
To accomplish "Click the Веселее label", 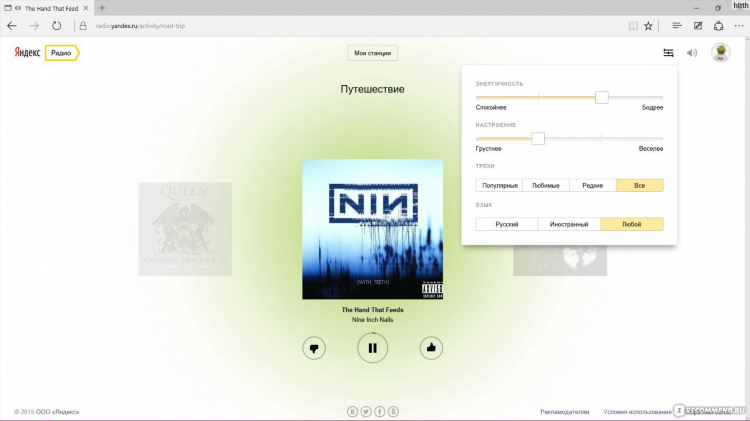I will pos(651,149).
